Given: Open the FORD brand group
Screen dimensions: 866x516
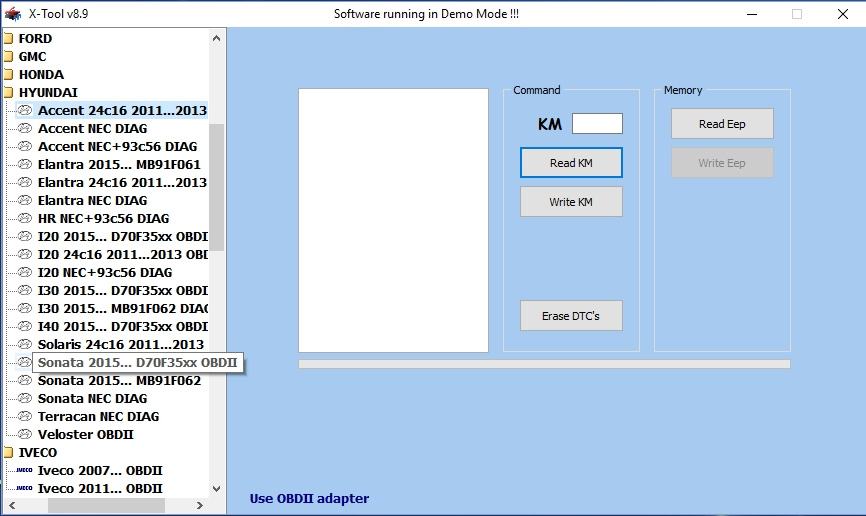Looking at the screenshot, I should point(35,39).
